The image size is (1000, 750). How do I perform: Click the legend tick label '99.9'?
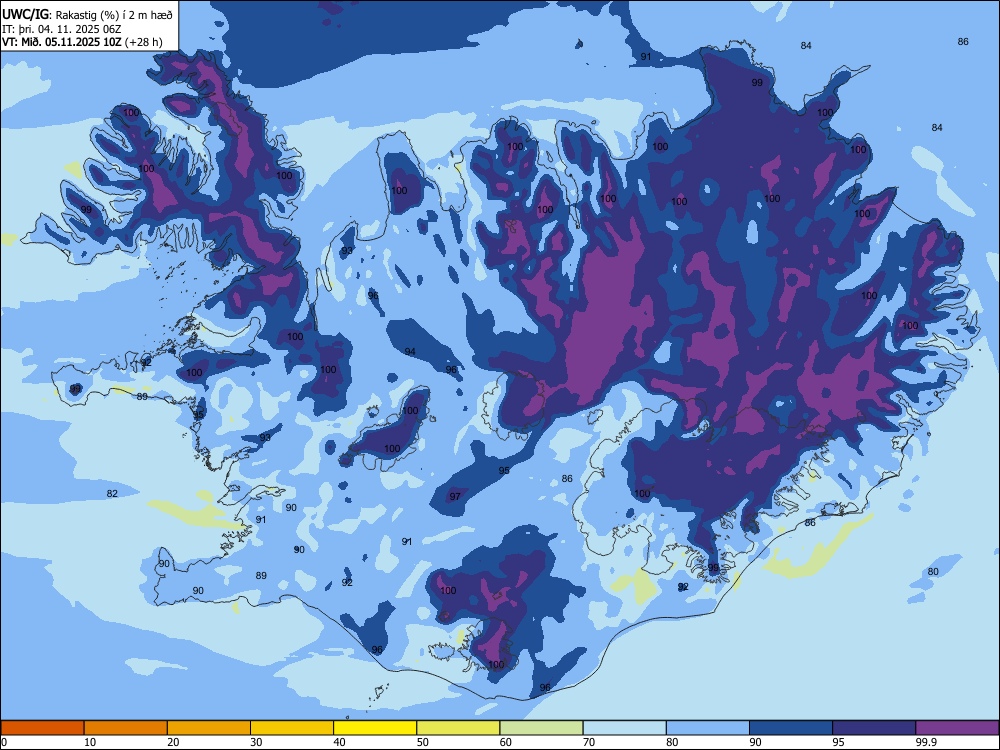click(x=926, y=742)
